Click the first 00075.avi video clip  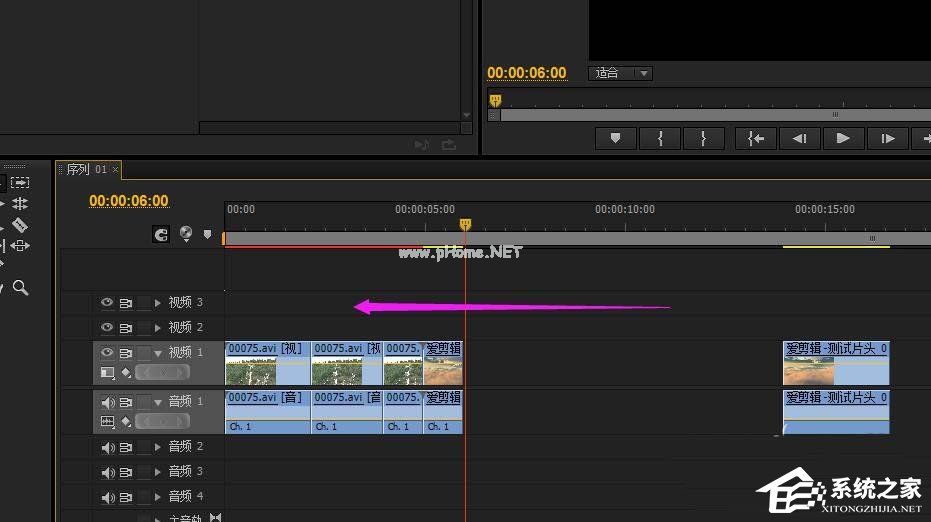pos(267,364)
